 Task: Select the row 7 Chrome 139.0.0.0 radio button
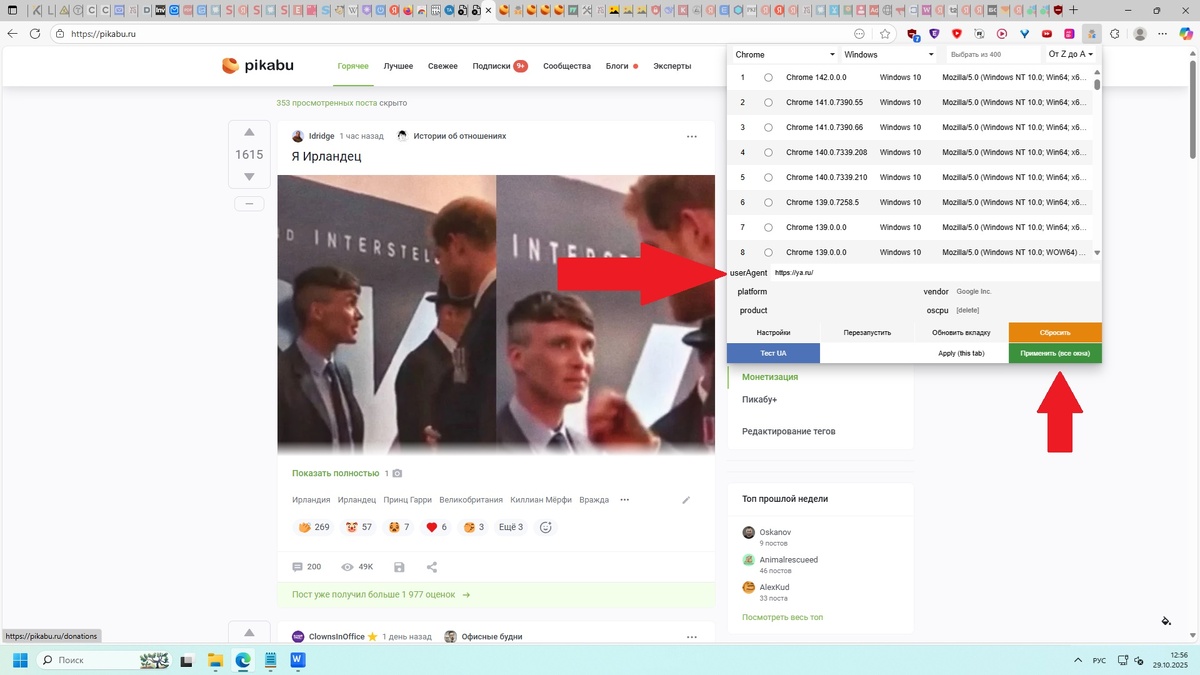click(768, 227)
